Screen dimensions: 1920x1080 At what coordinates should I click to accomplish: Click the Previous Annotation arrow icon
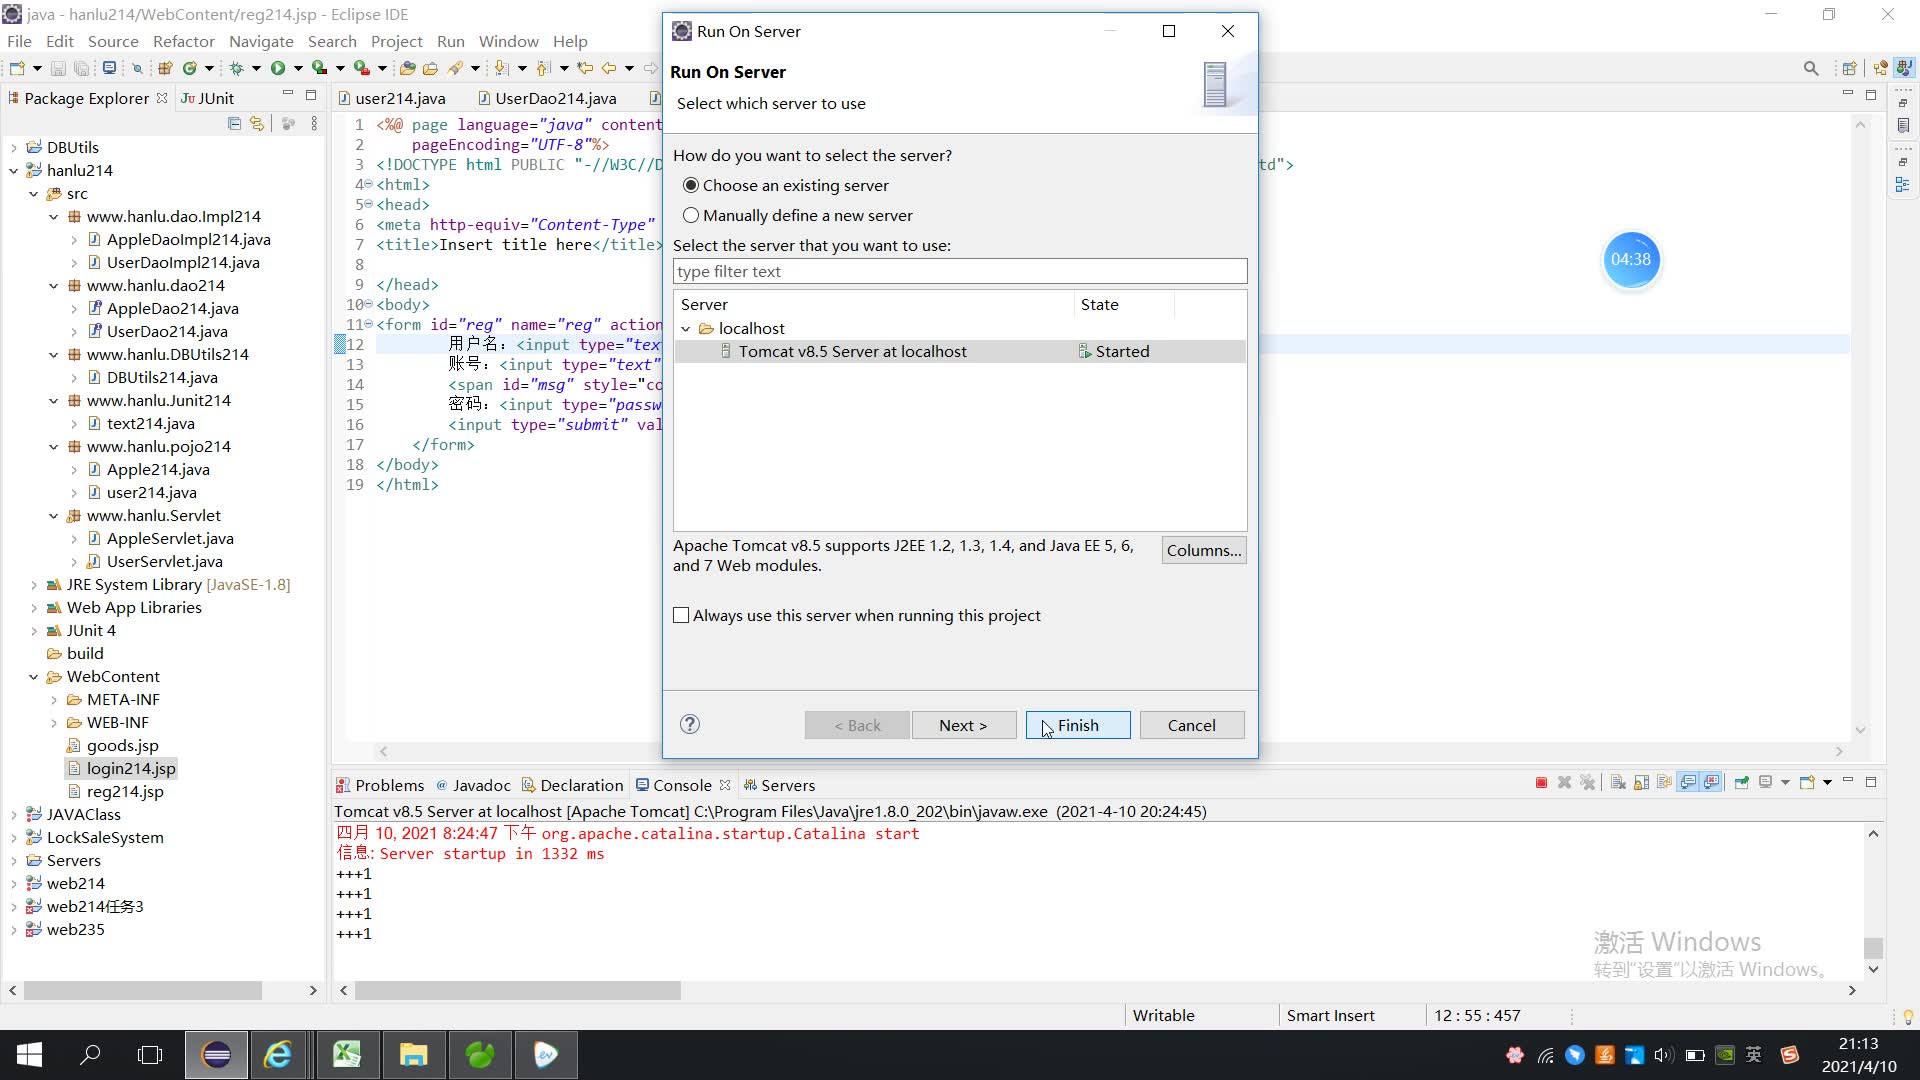(543, 68)
